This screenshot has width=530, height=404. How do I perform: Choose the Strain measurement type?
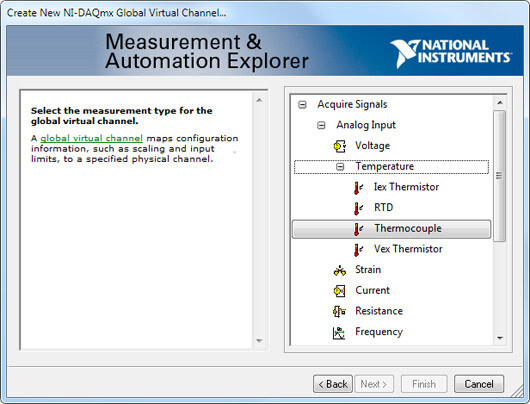tap(368, 270)
